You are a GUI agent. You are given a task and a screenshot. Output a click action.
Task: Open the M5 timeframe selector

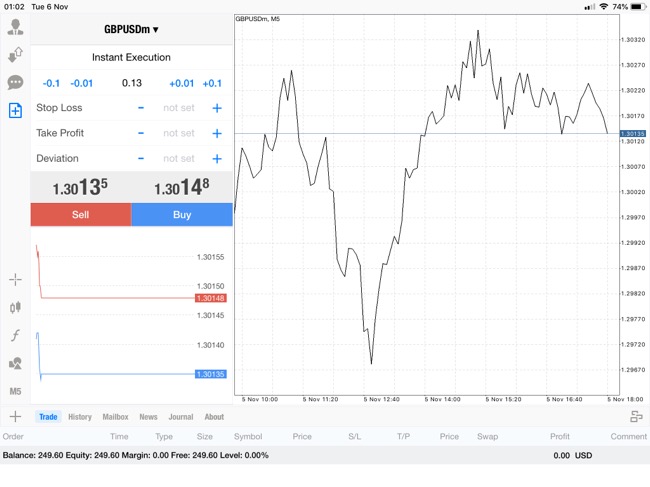(x=15, y=391)
